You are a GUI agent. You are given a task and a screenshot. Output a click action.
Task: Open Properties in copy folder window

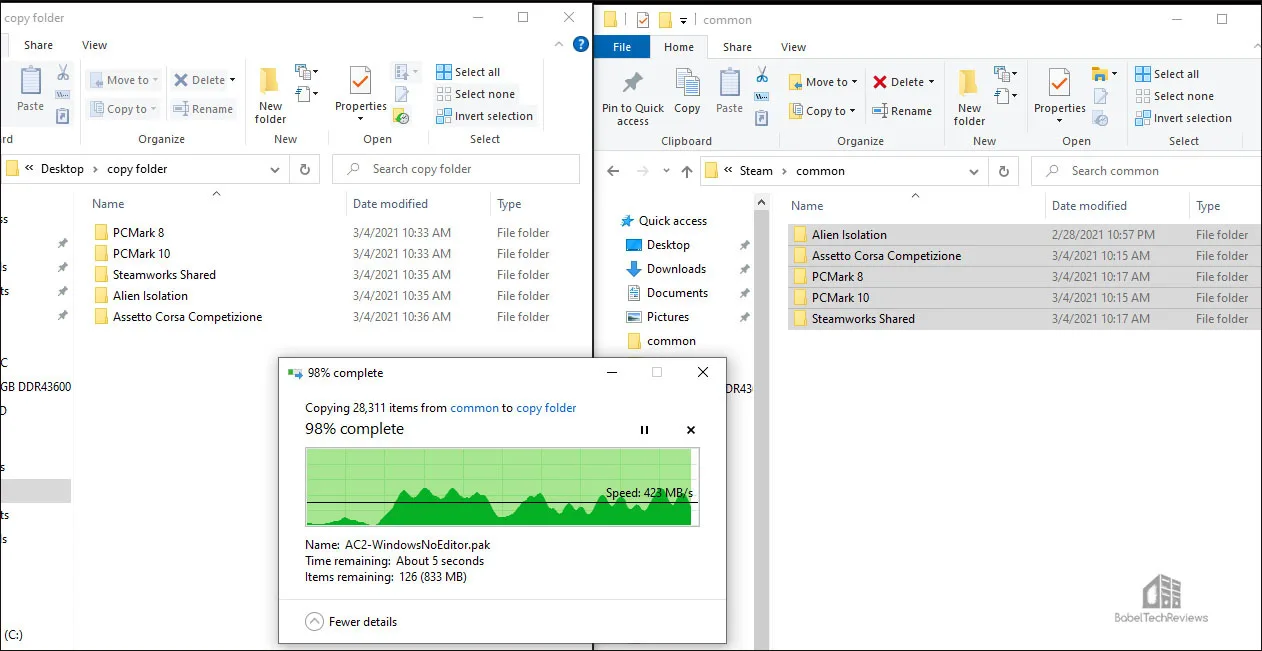pyautogui.click(x=361, y=95)
